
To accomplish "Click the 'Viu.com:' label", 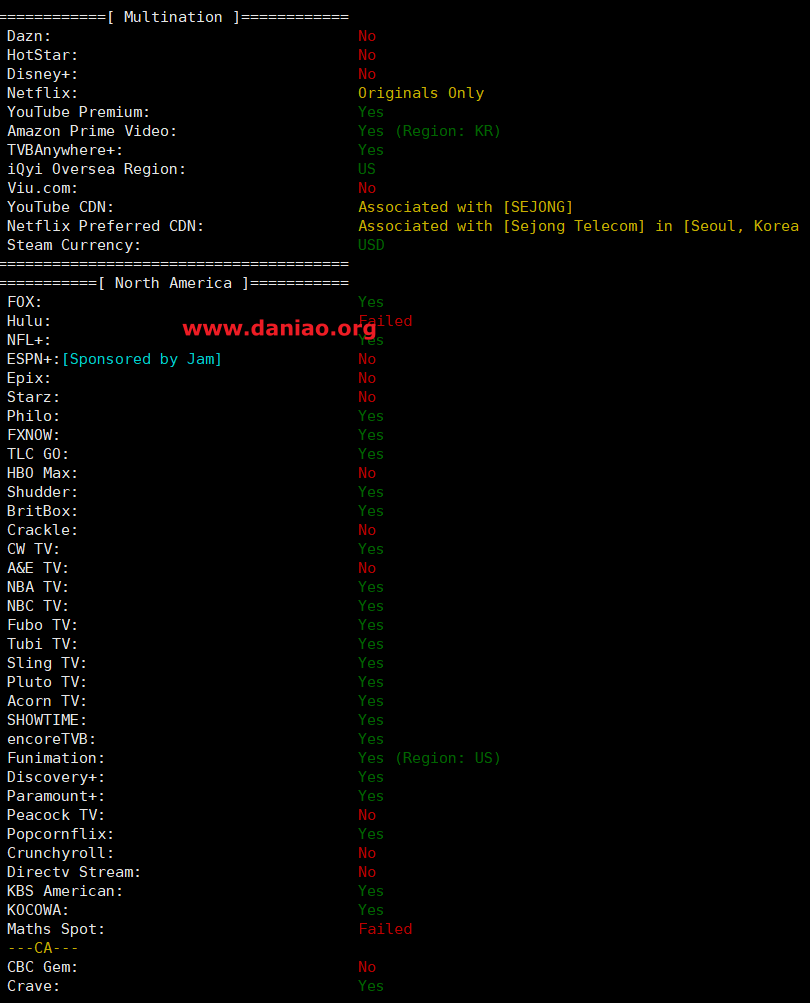I will pos(42,189).
